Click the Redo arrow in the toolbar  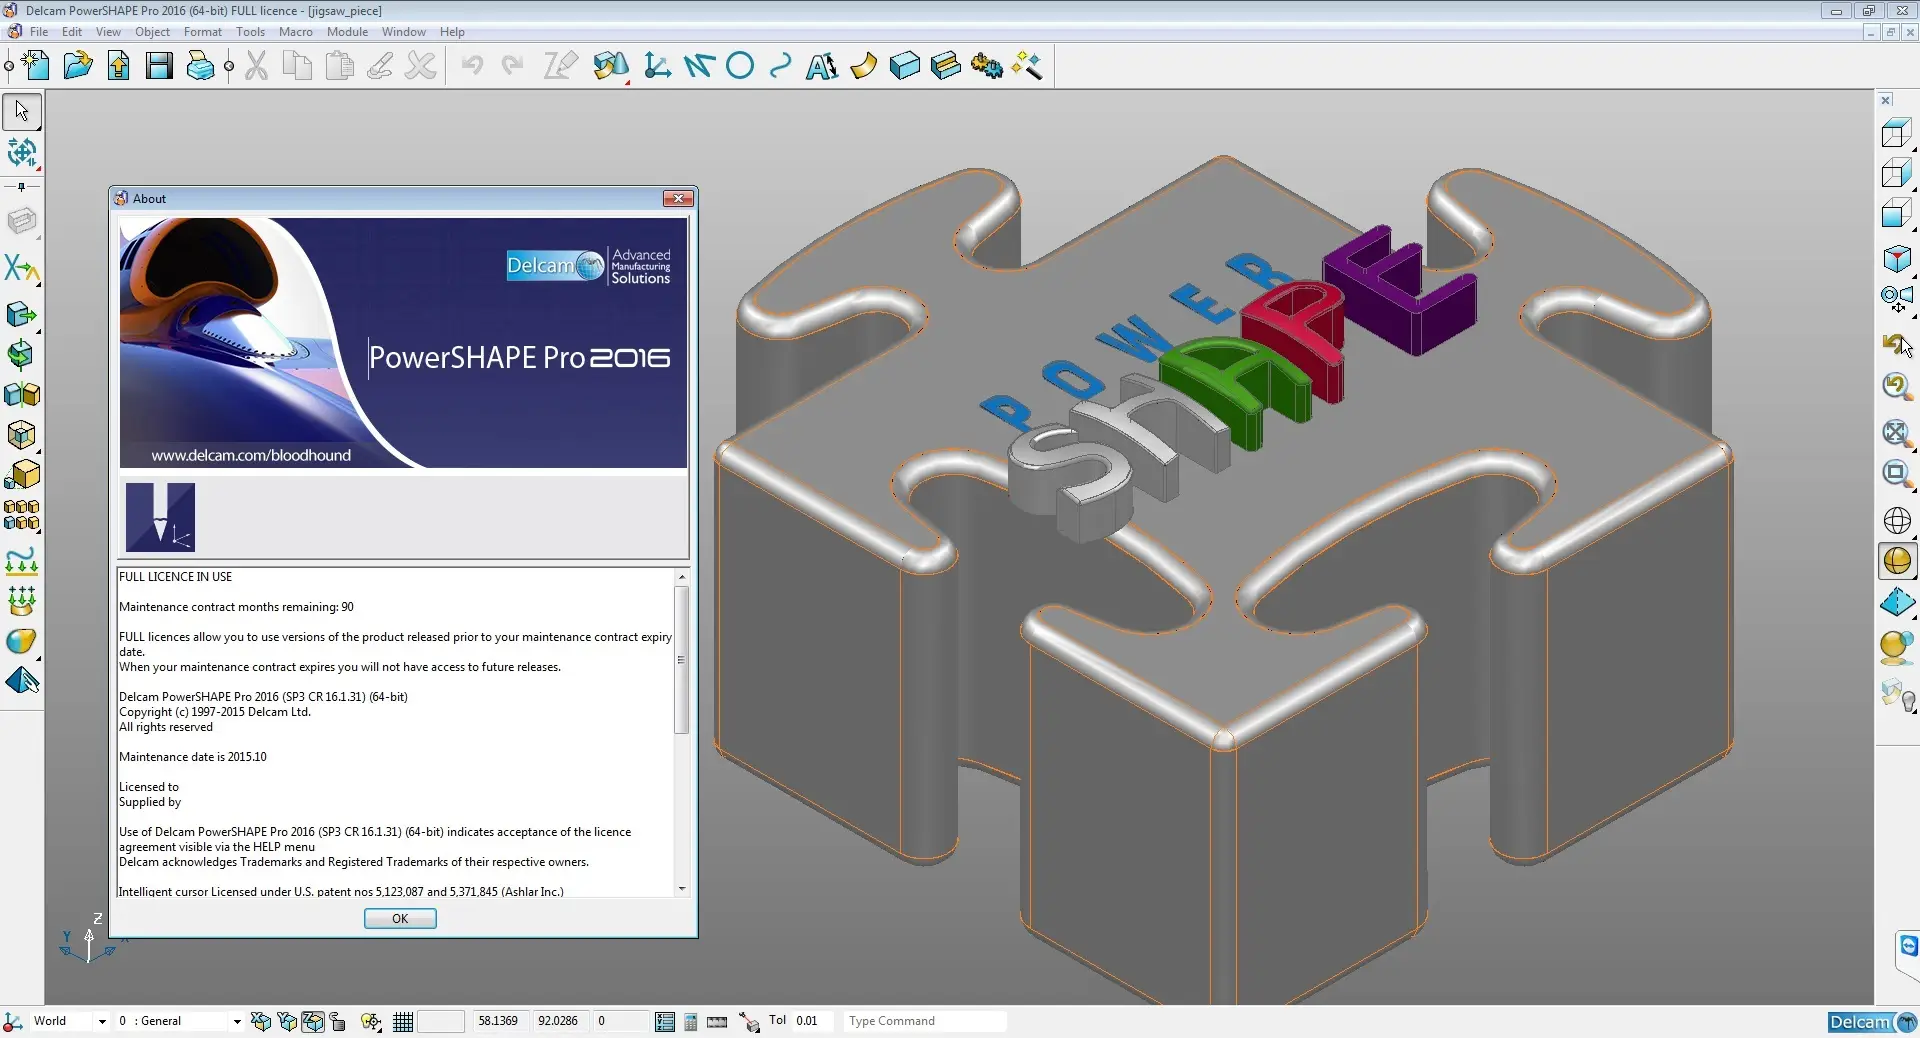512,66
